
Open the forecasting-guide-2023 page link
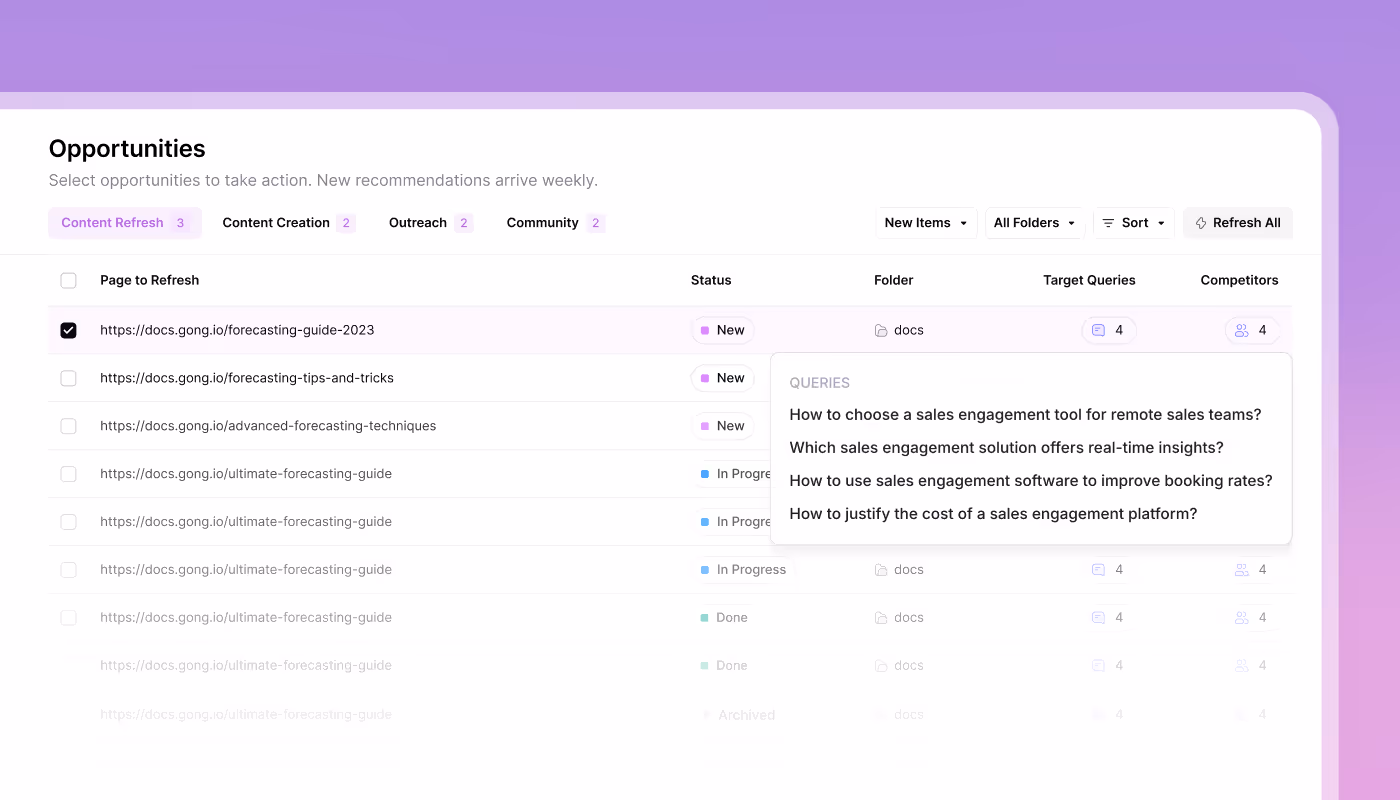[x=237, y=330]
